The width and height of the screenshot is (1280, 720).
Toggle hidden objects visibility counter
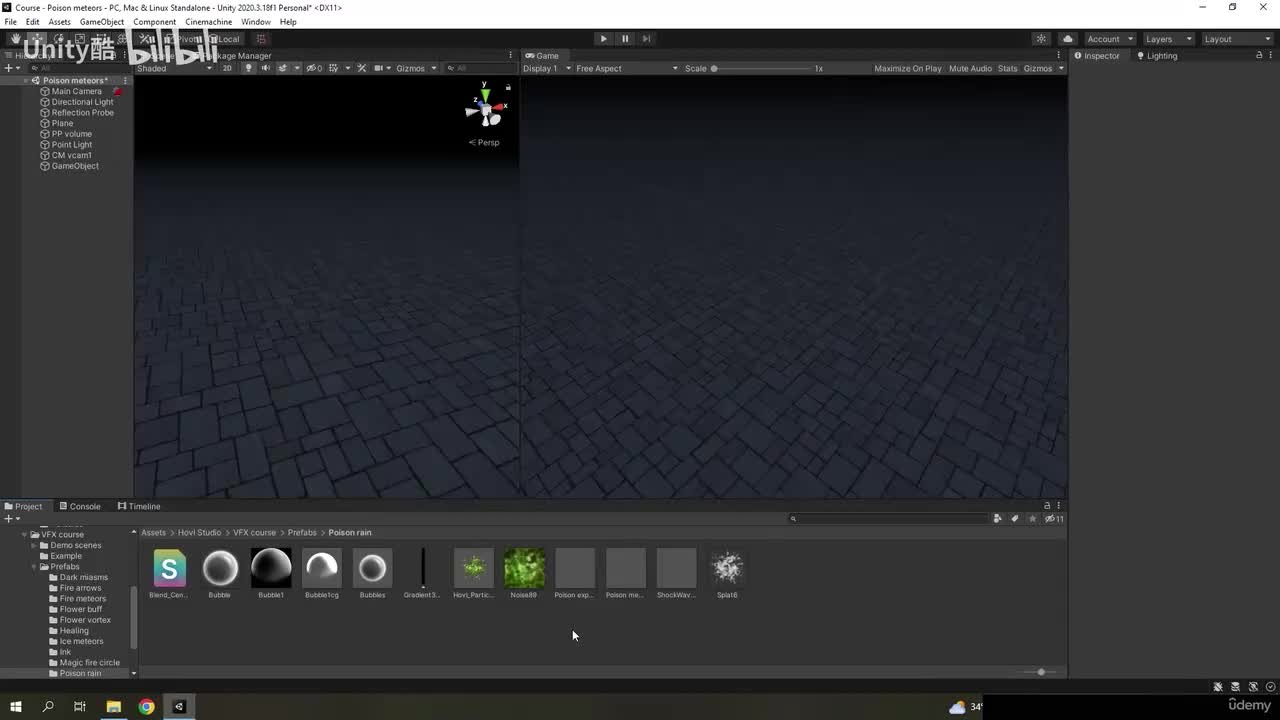tap(314, 68)
